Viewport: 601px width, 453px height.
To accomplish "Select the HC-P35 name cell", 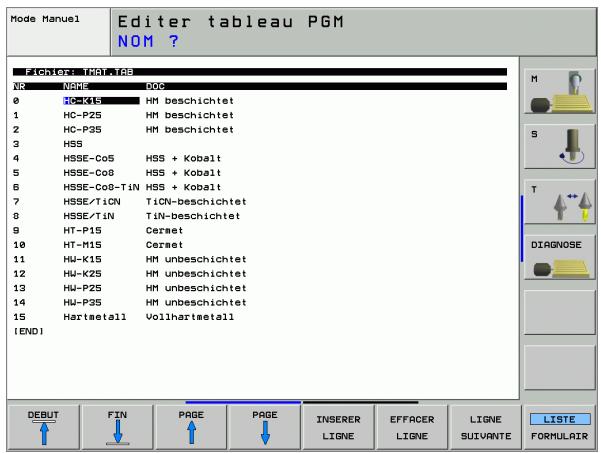I will pos(82,130).
